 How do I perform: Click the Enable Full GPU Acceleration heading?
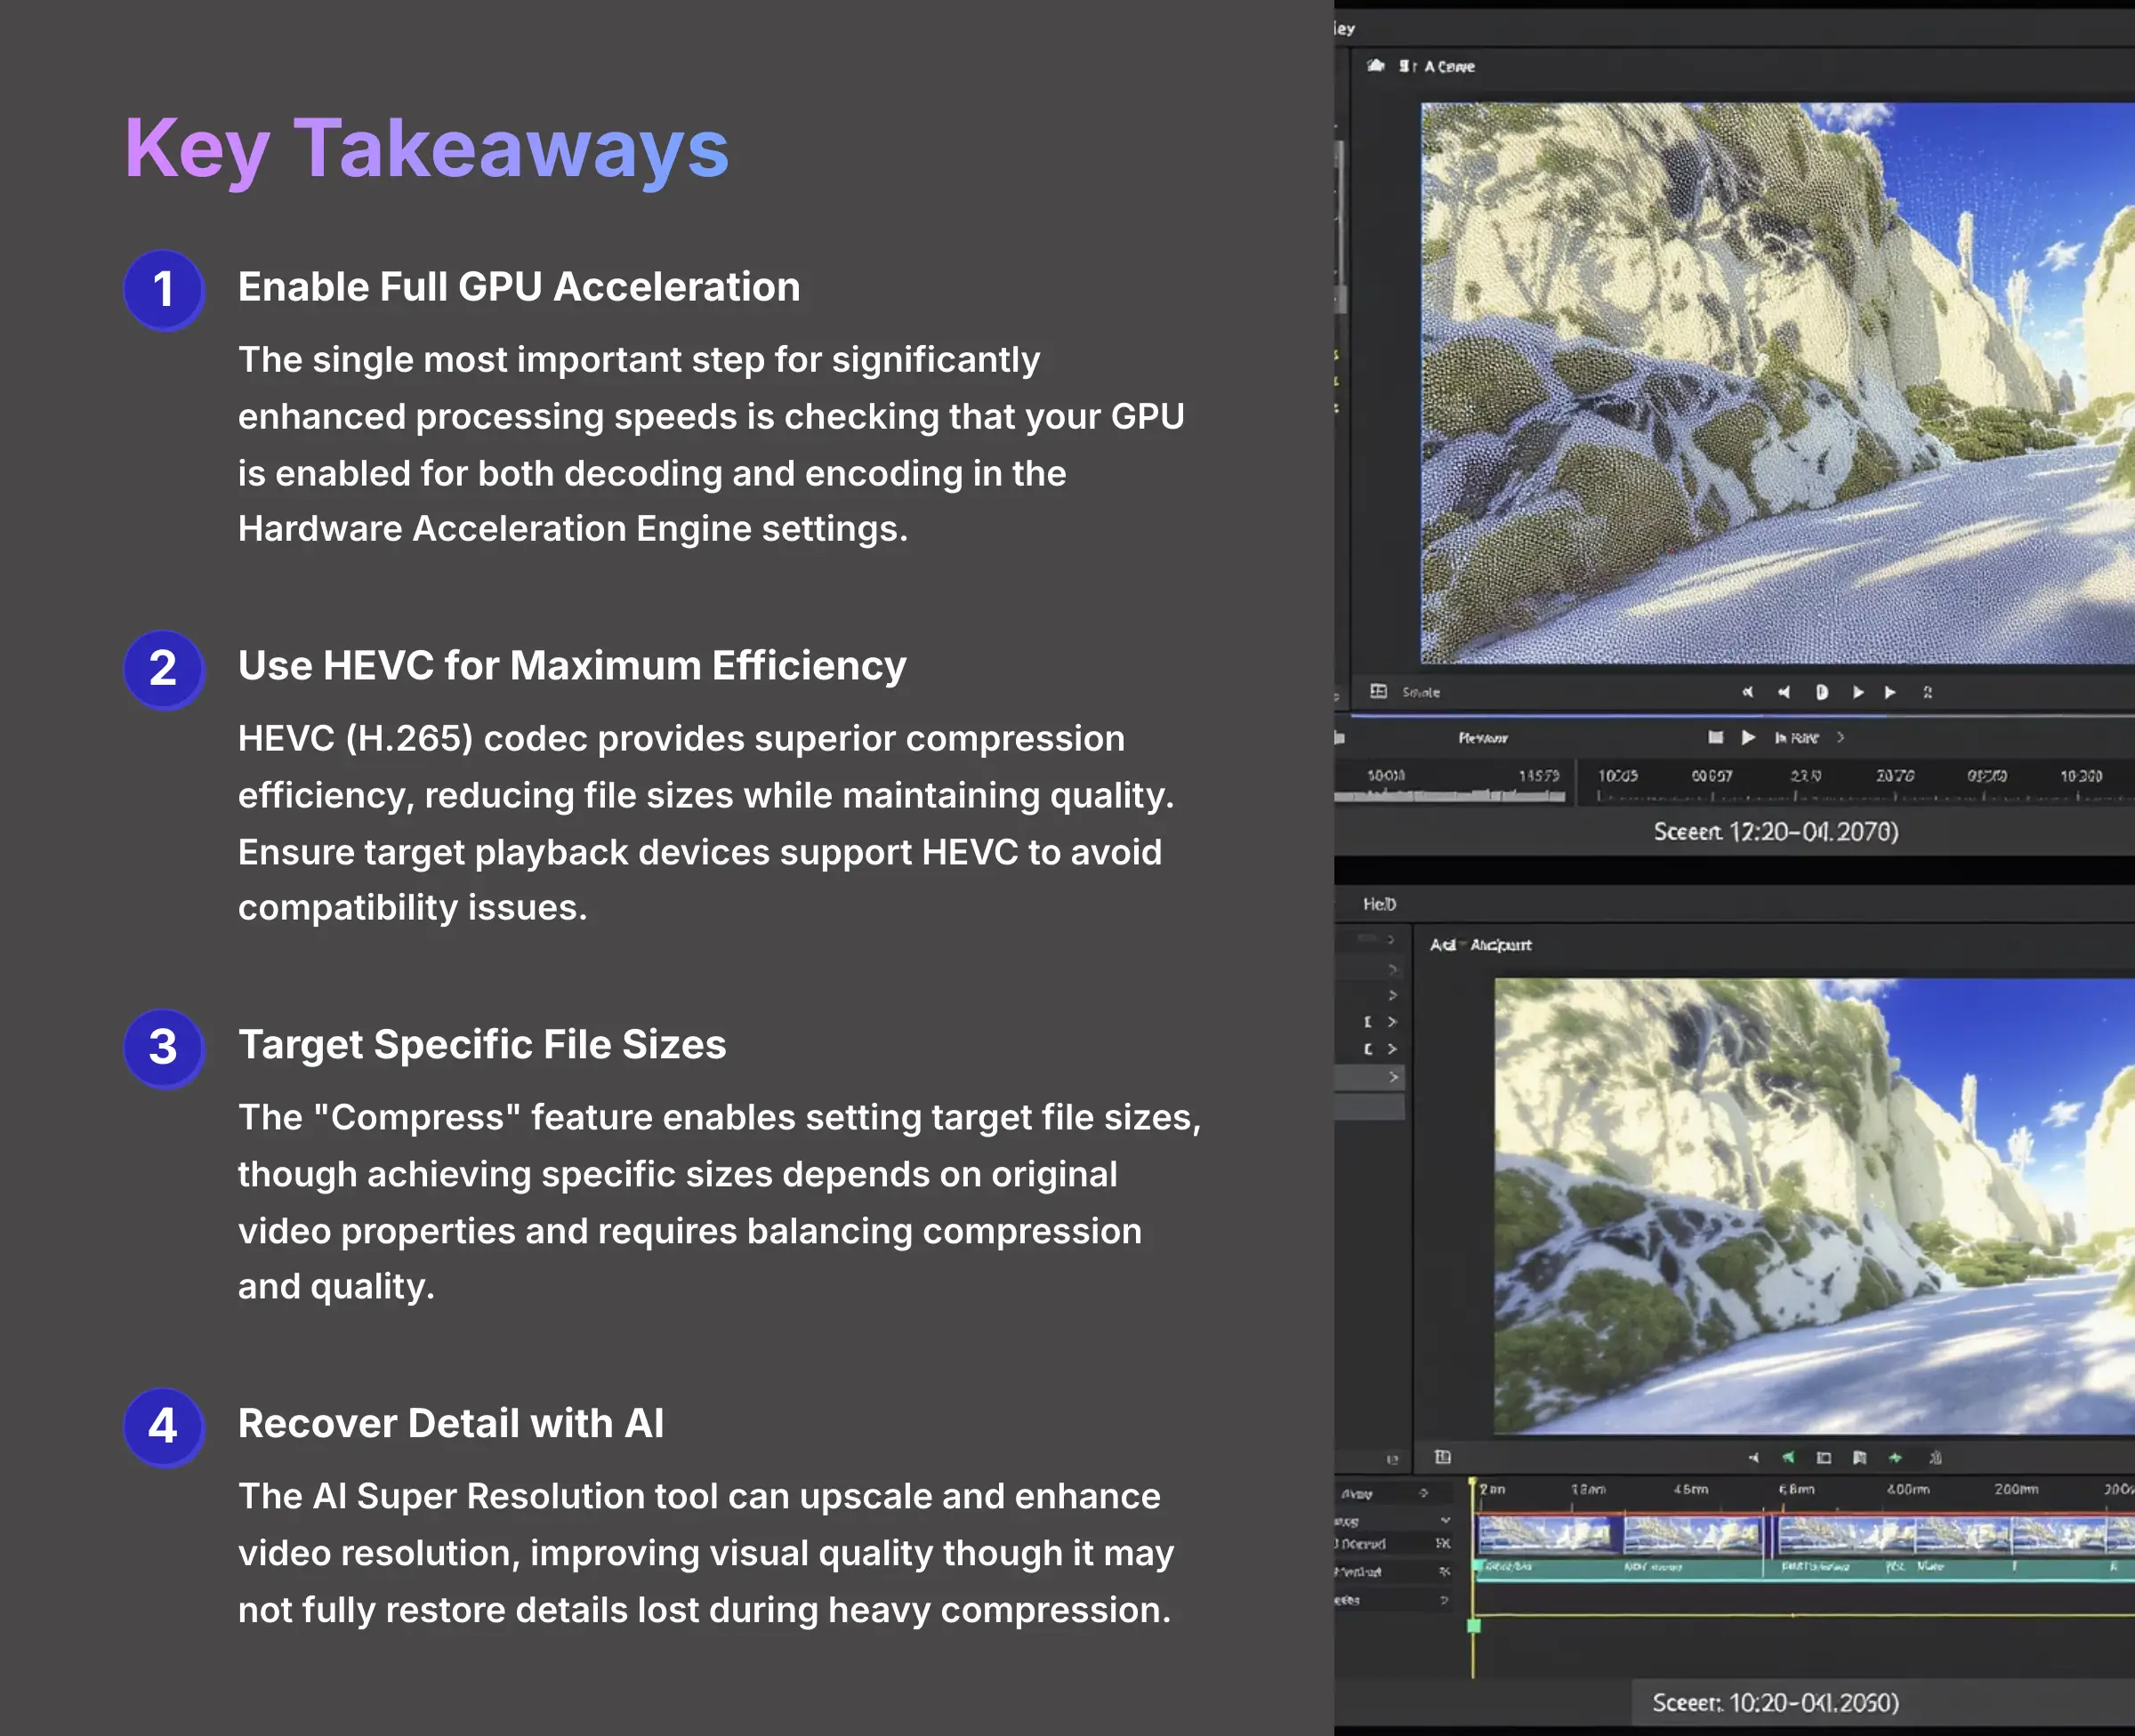[519, 287]
